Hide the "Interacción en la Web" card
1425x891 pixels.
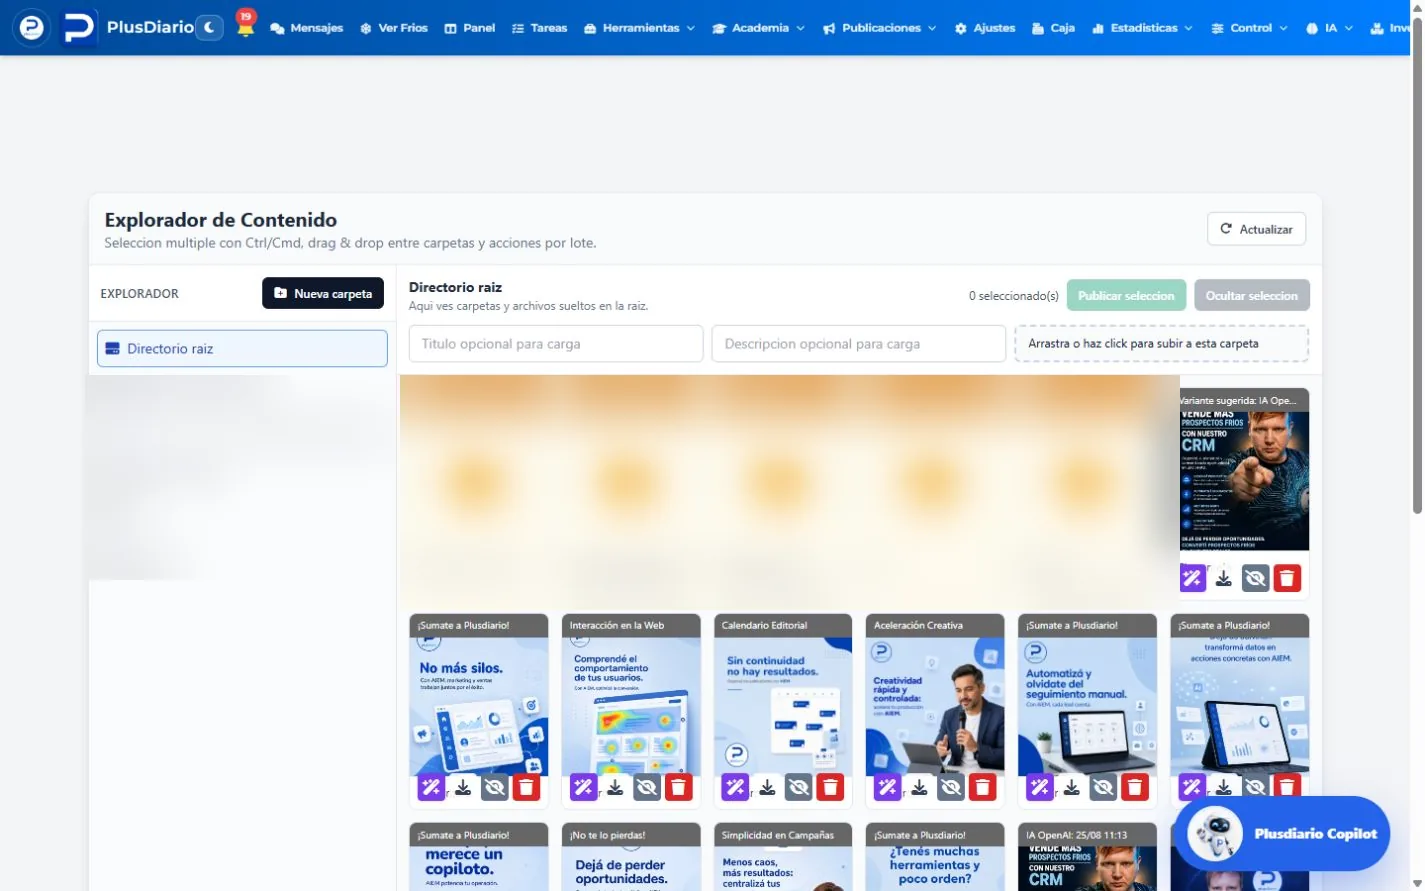click(x=646, y=787)
